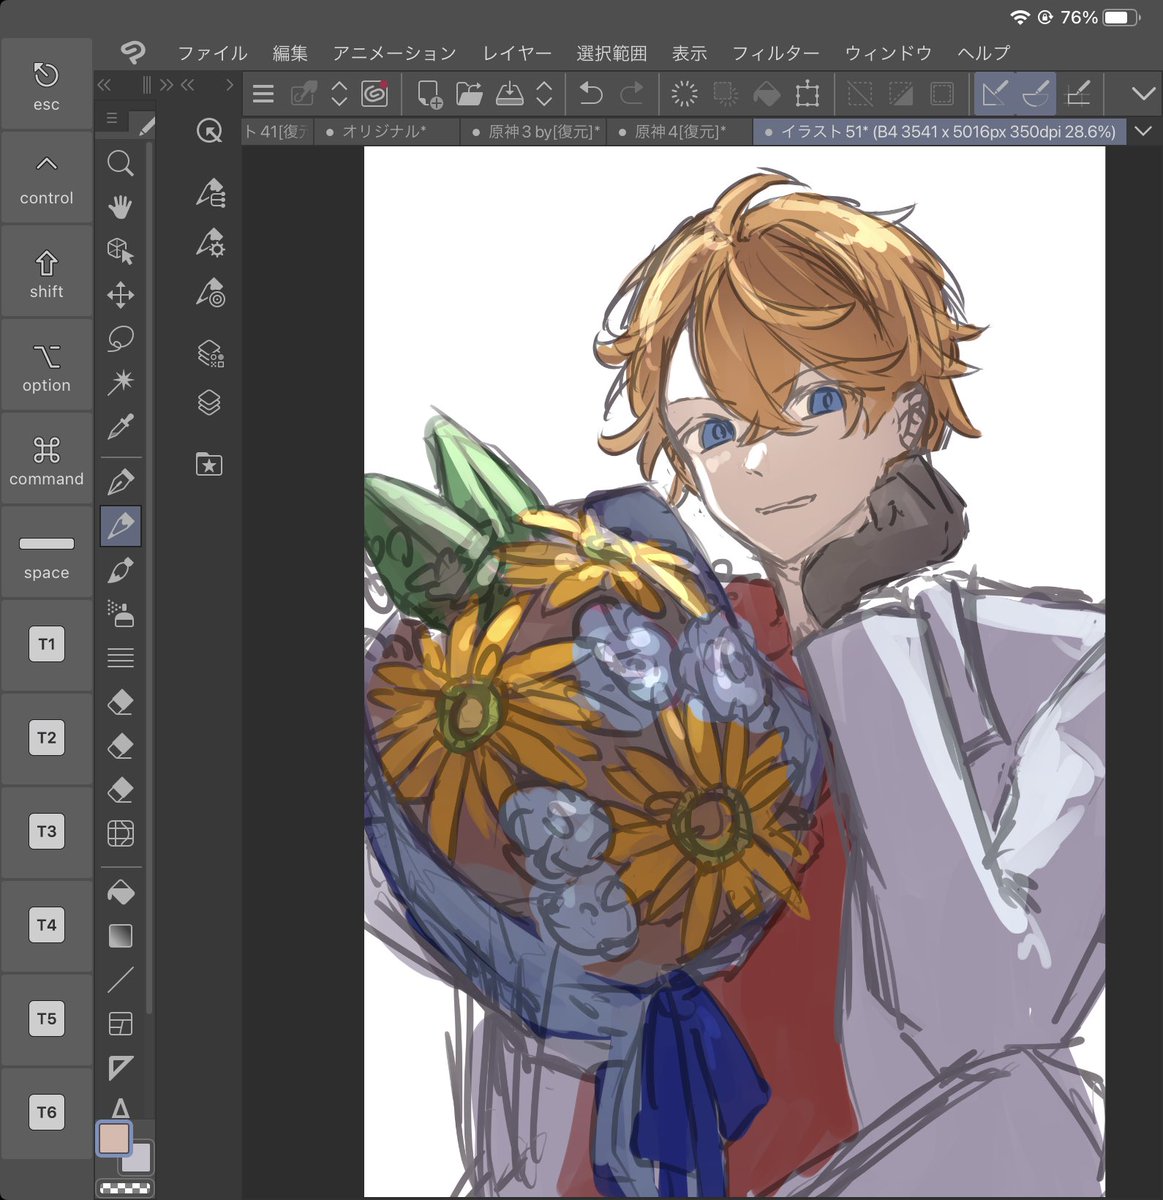1163x1200 pixels.
Task: Select the 3D Object operation tool
Action: 120,250
